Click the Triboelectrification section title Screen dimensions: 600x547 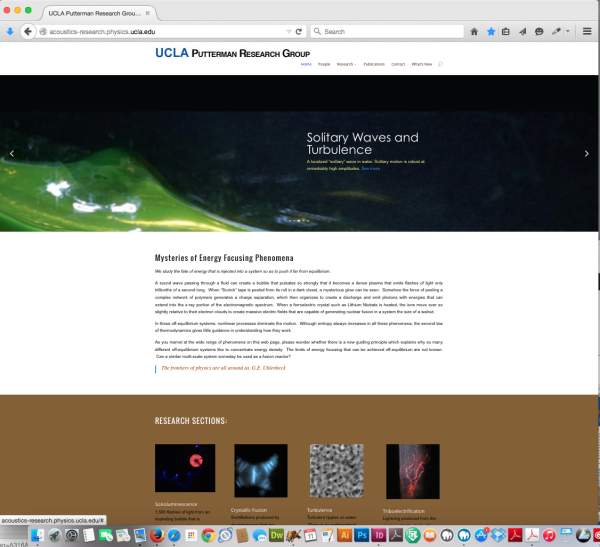(x=403, y=511)
